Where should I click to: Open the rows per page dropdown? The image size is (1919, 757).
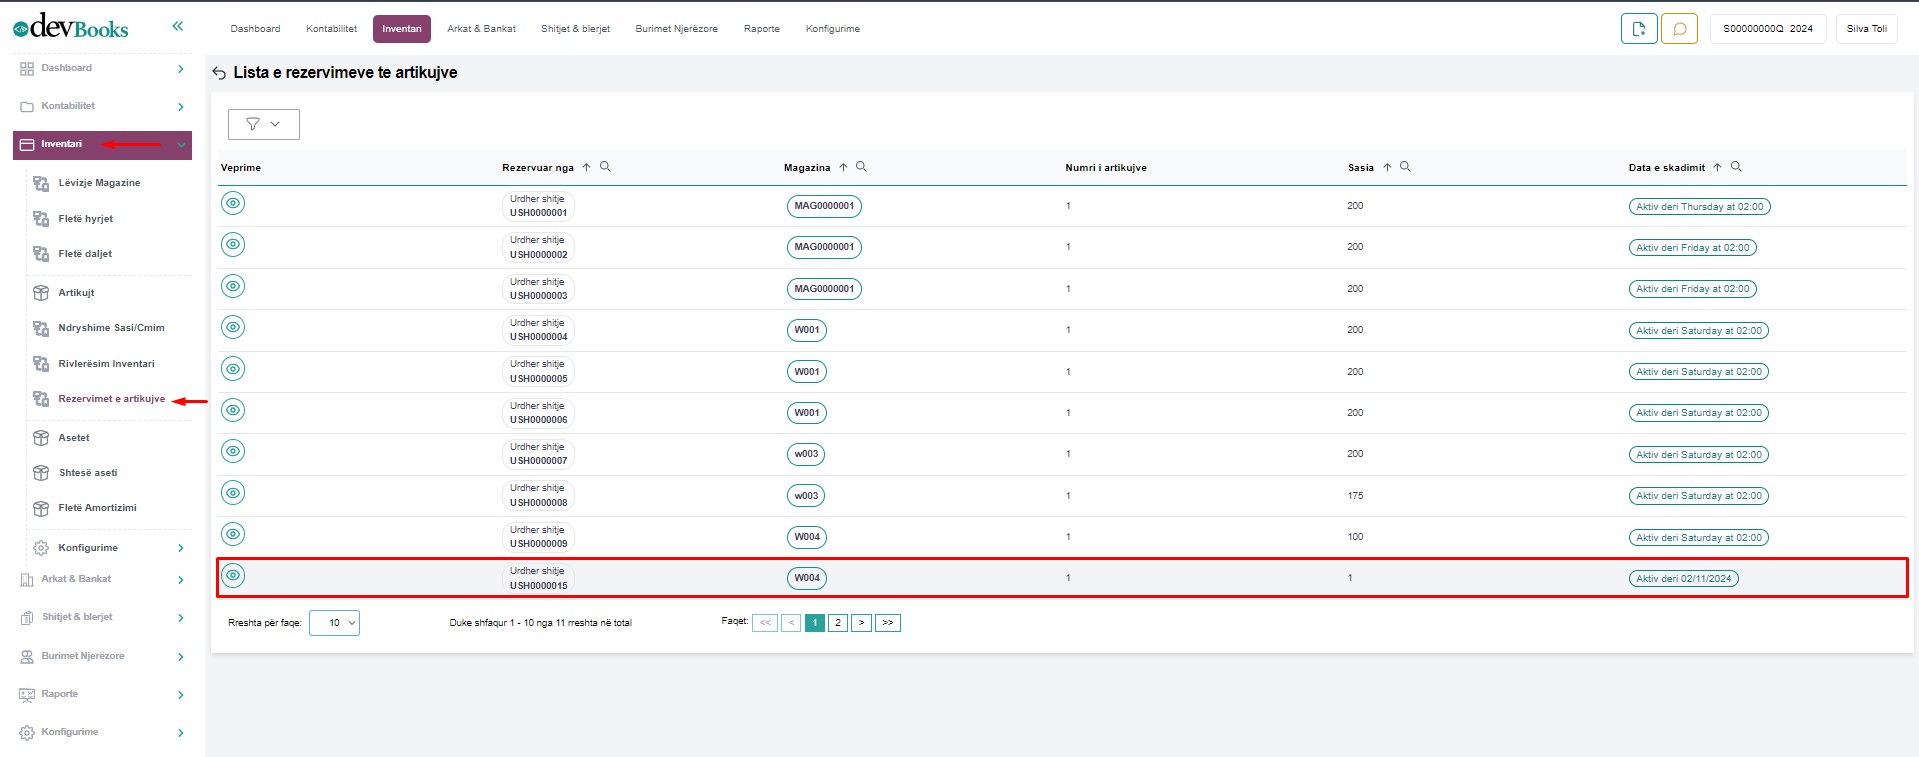334,623
